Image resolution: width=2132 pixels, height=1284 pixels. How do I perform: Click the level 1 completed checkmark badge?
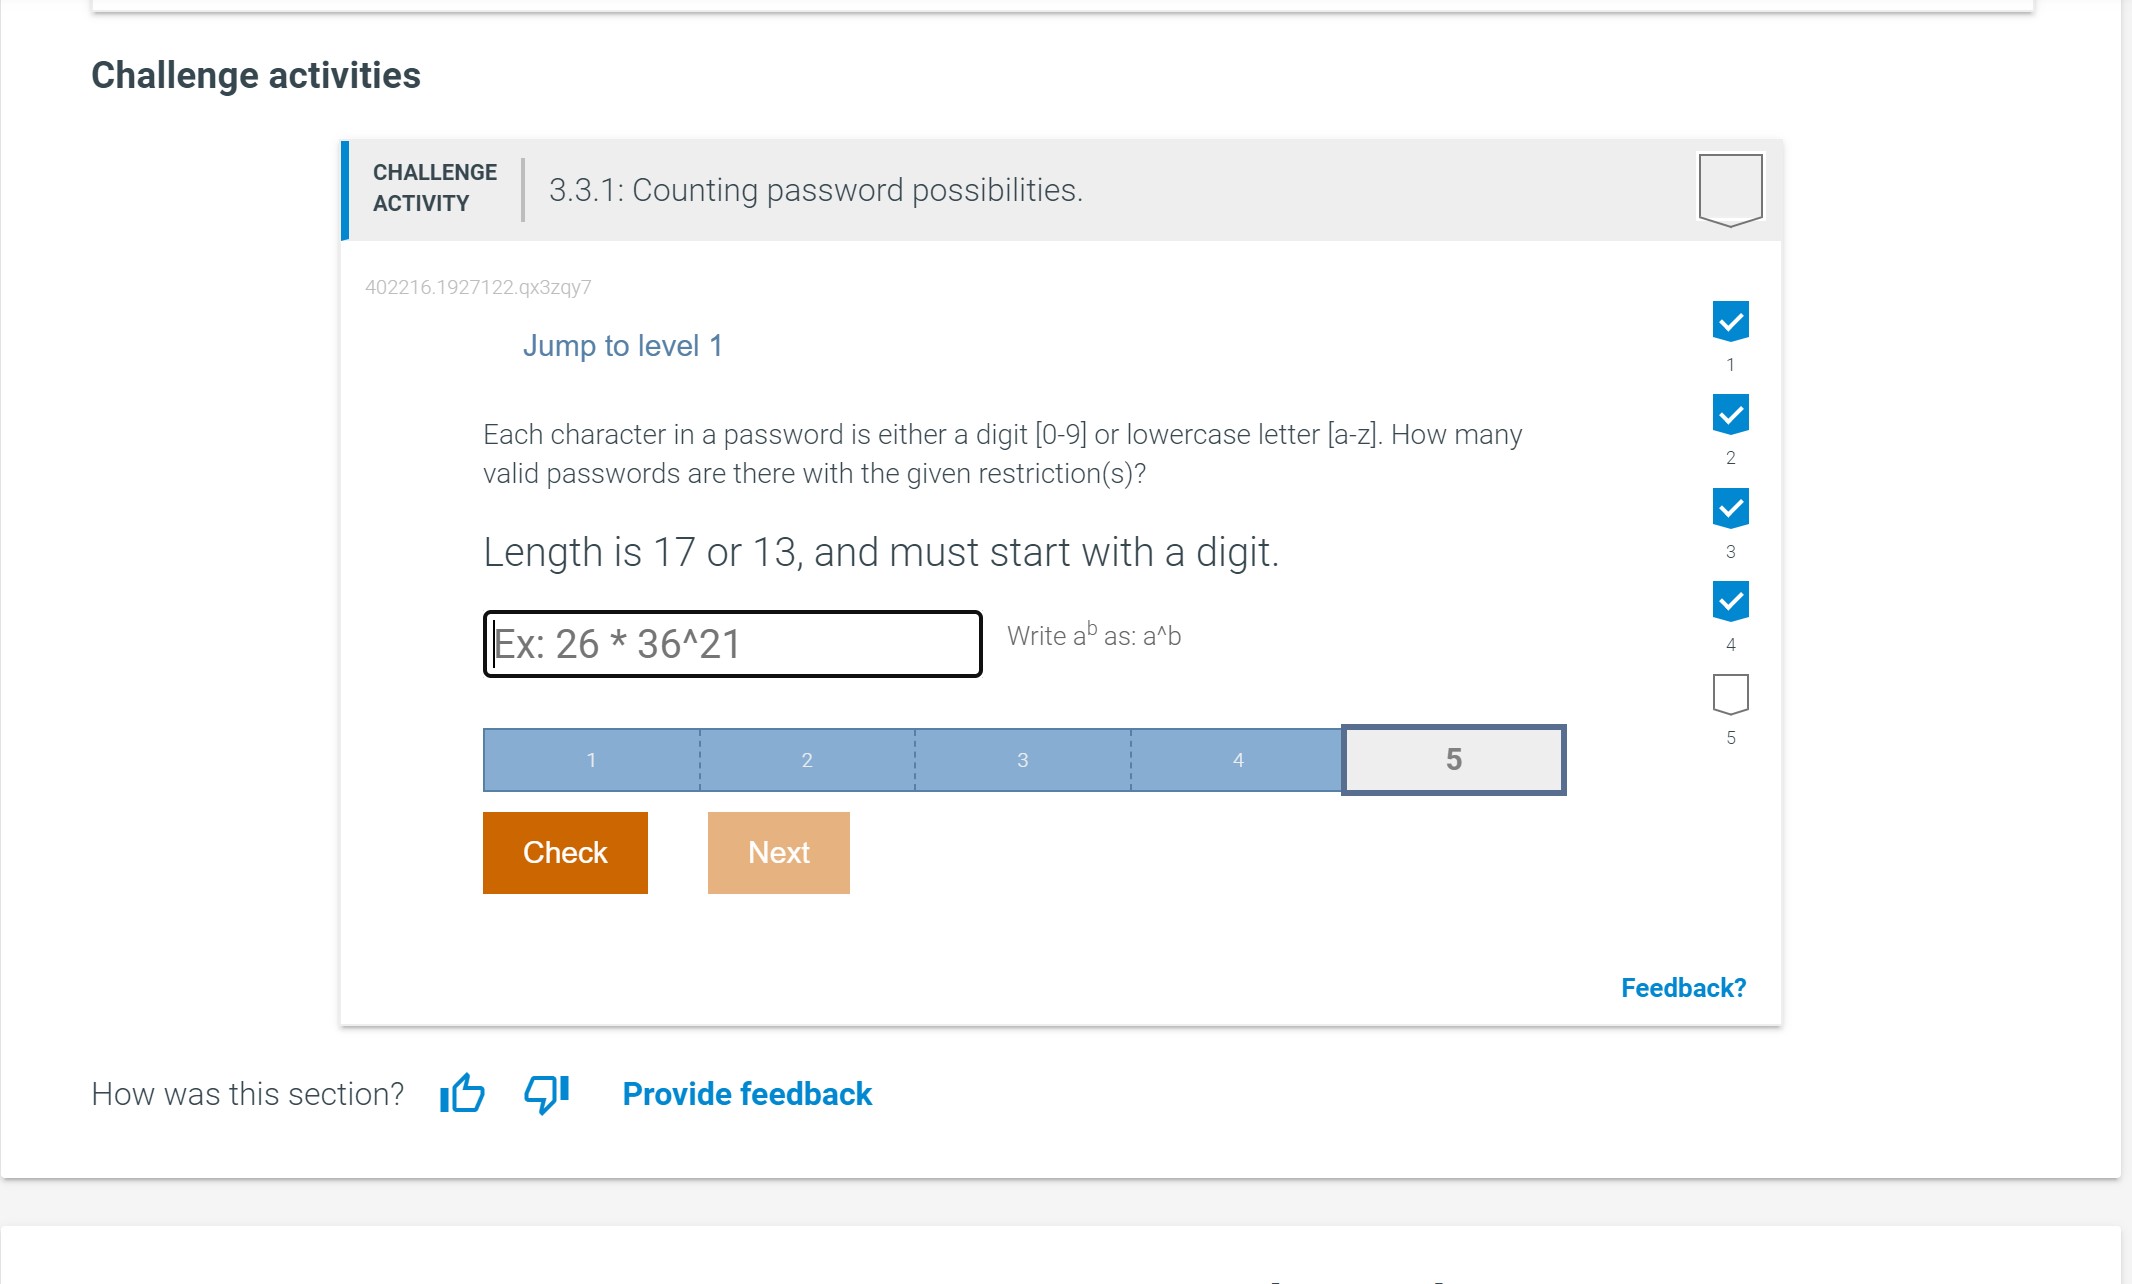1730,321
